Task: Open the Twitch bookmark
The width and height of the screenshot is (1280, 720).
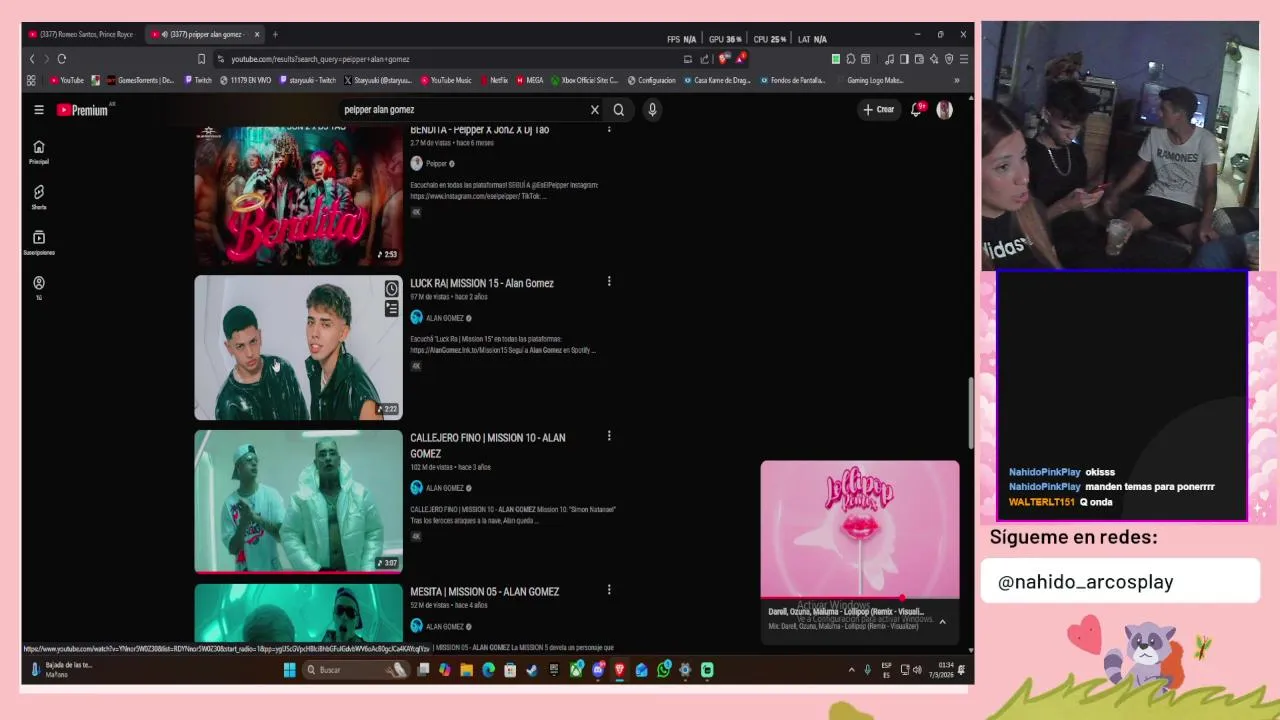Action: [x=197, y=80]
